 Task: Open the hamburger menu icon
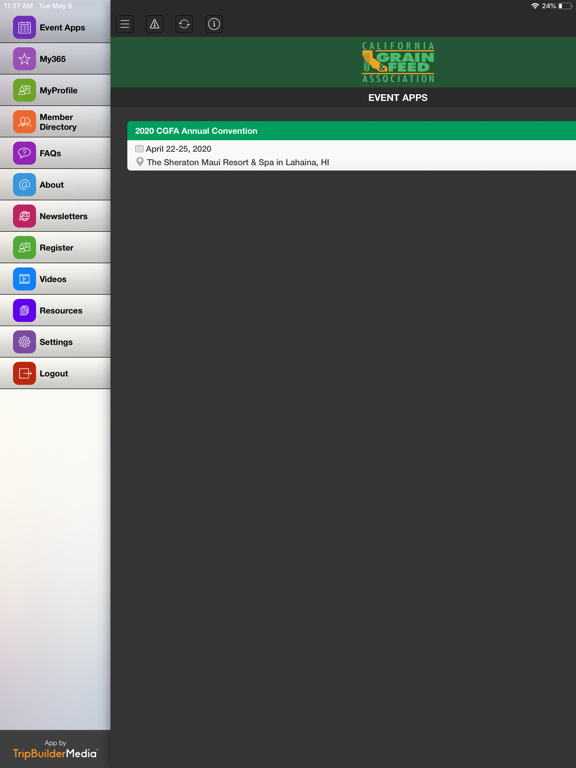click(x=125, y=24)
